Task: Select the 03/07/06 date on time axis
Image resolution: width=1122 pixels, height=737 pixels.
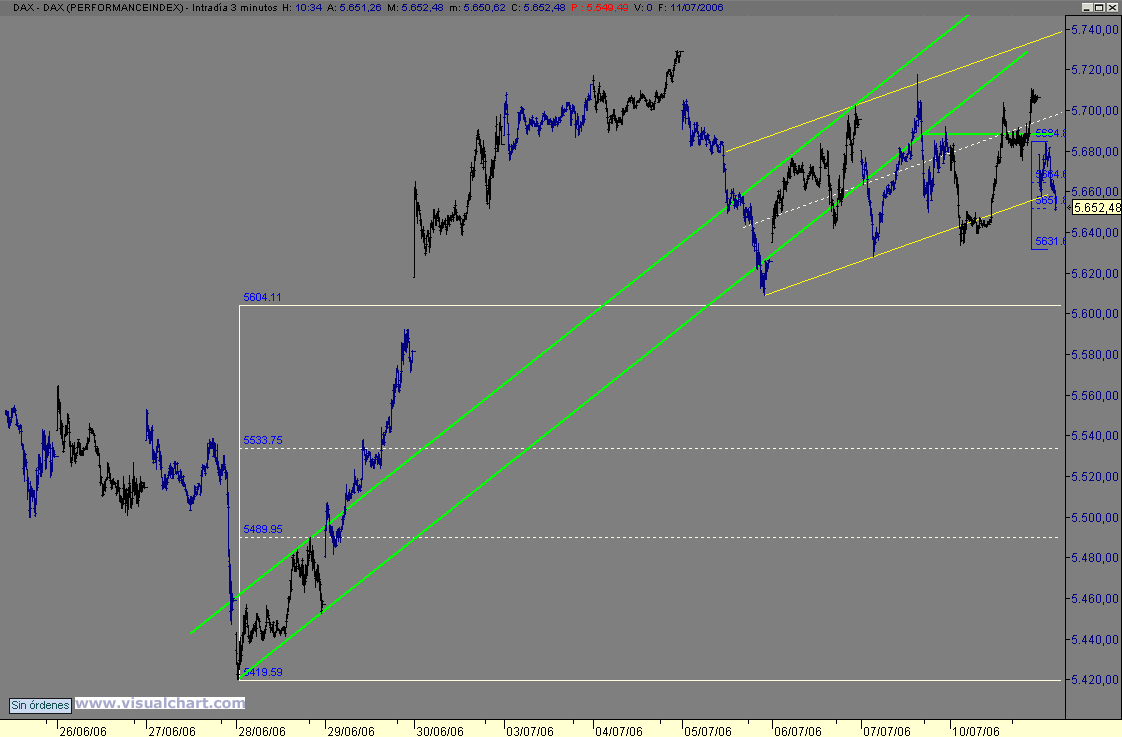Action: [x=530, y=731]
